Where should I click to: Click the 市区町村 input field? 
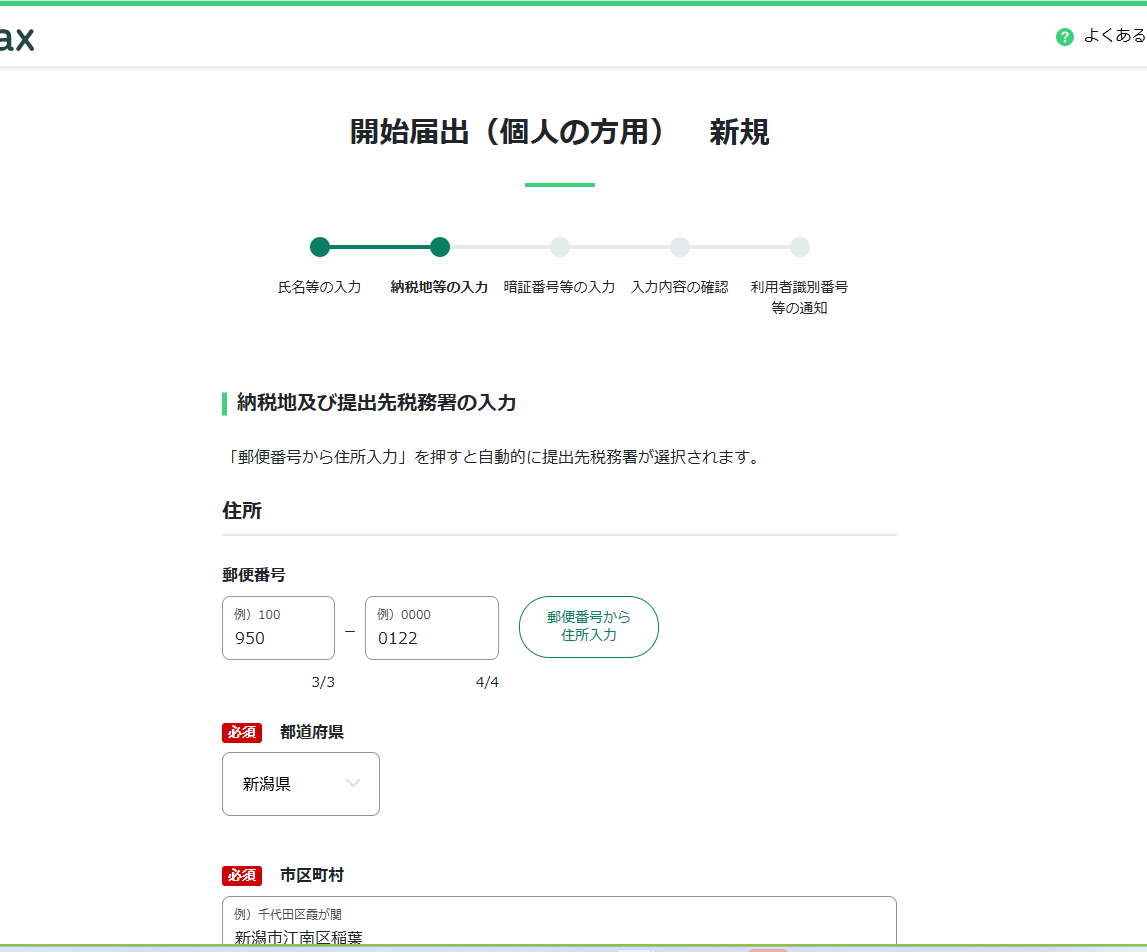click(559, 921)
